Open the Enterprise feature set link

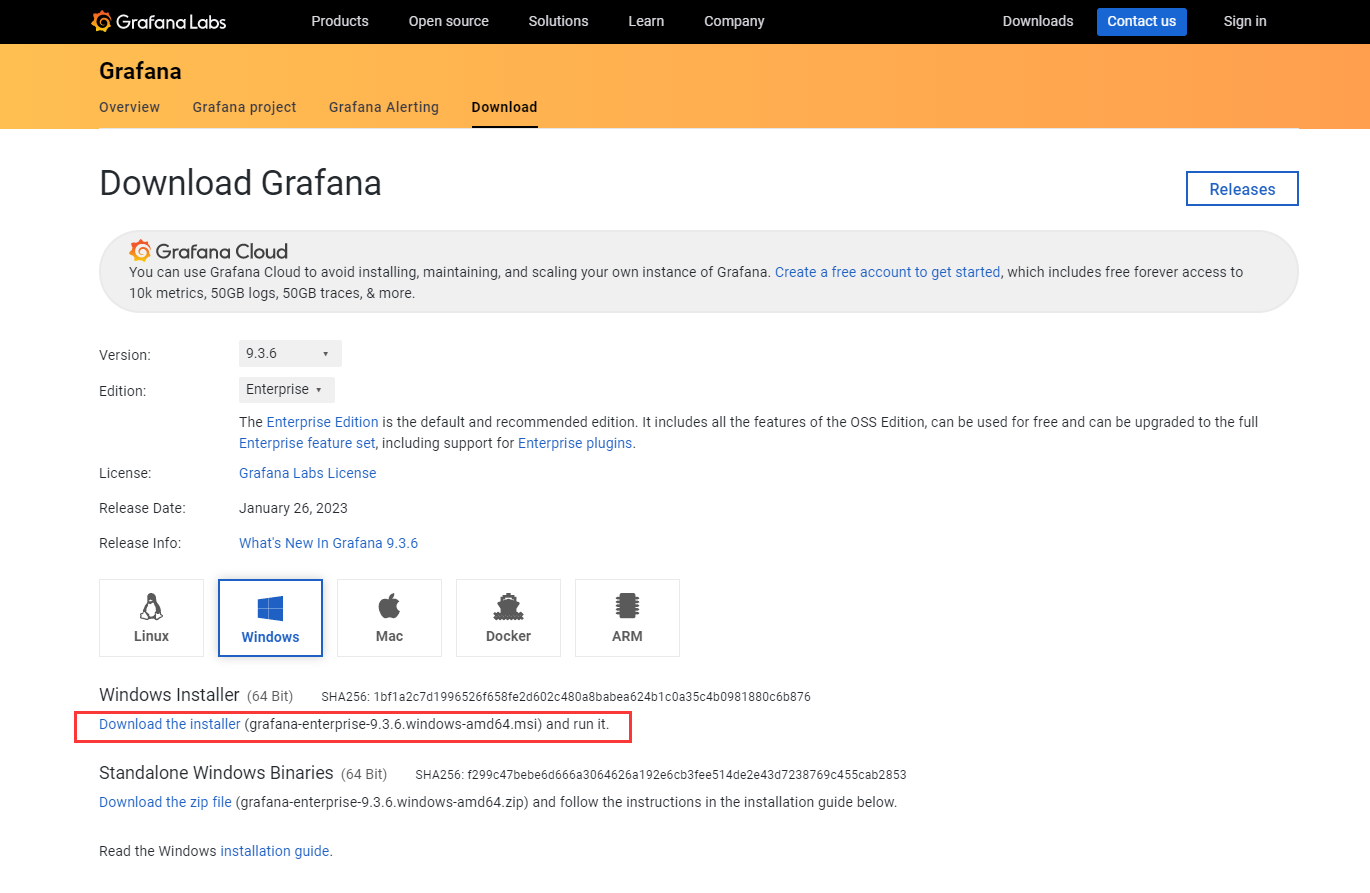[307, 443]
